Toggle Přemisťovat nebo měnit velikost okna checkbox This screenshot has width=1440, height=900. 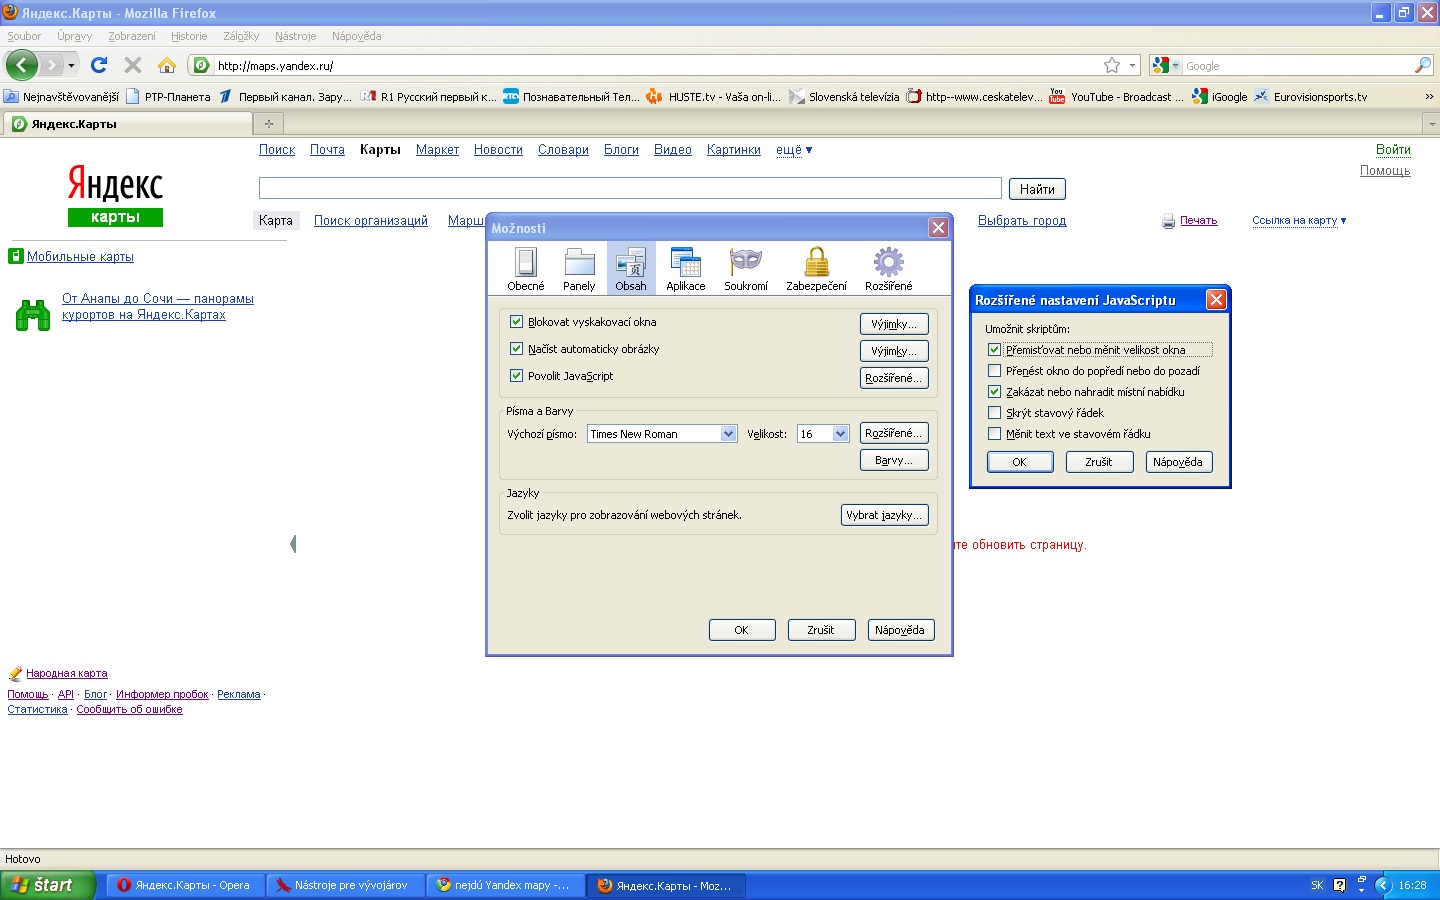coord(994,350)
